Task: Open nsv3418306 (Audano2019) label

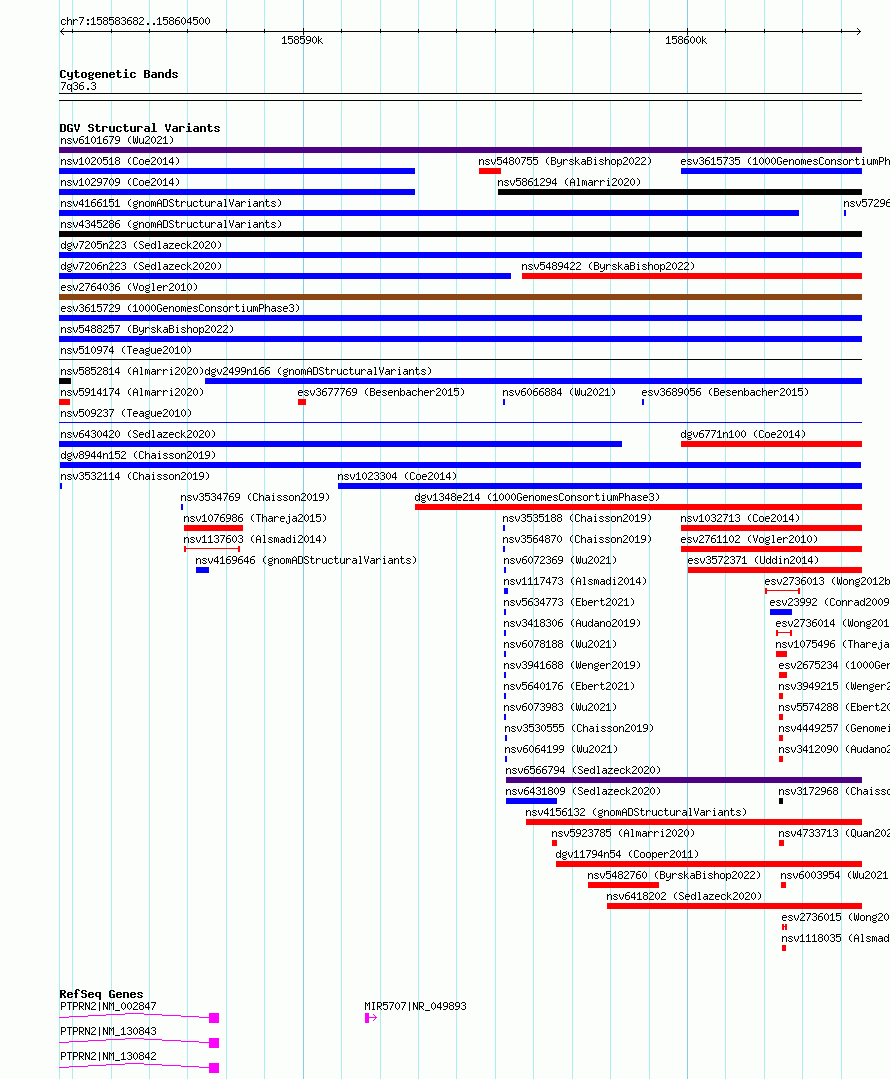Action: click(x=572, y=623)
